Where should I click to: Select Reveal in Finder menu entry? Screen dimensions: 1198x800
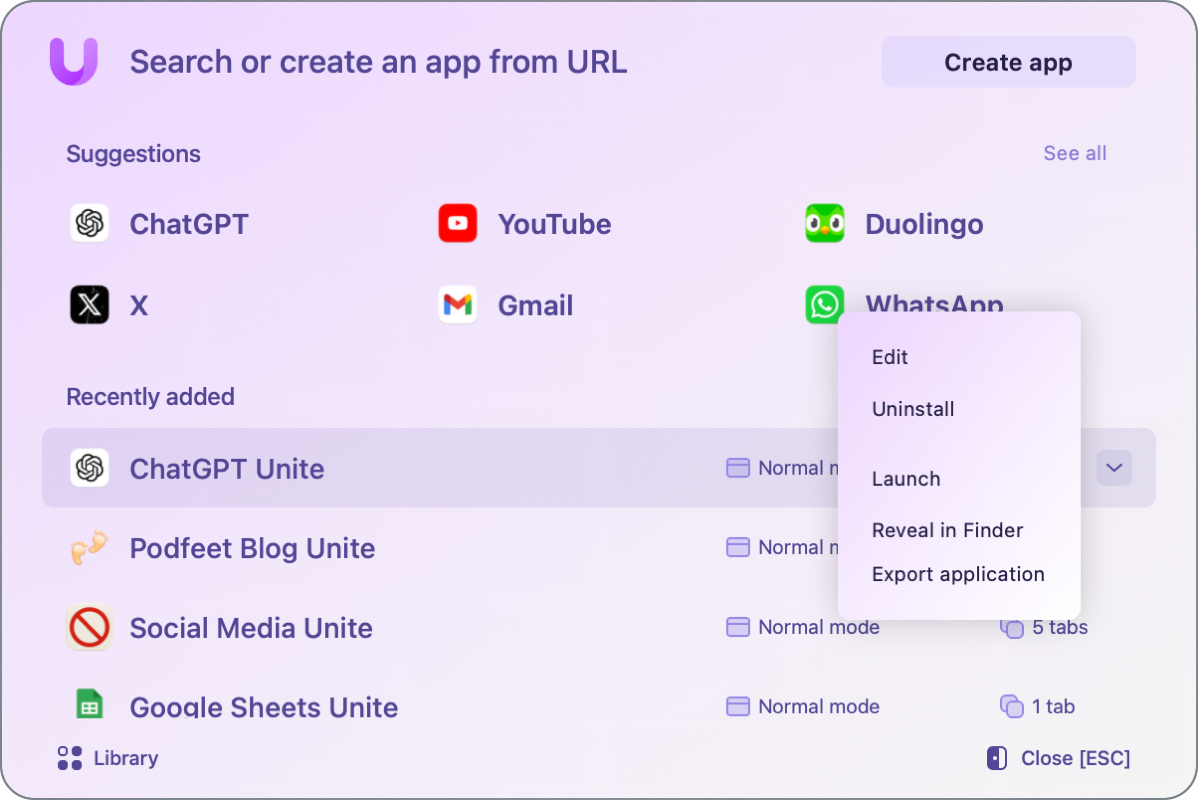[947, 530]
